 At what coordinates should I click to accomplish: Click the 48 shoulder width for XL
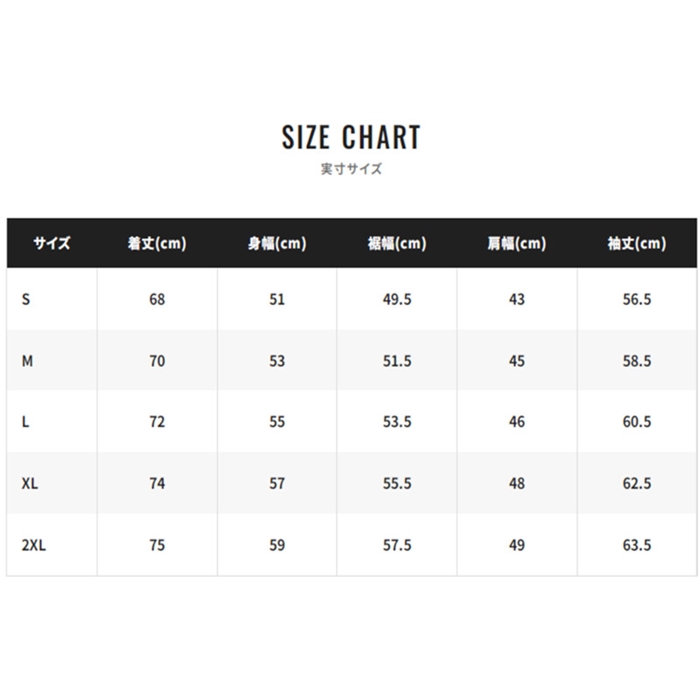click(x=517, y=483)
